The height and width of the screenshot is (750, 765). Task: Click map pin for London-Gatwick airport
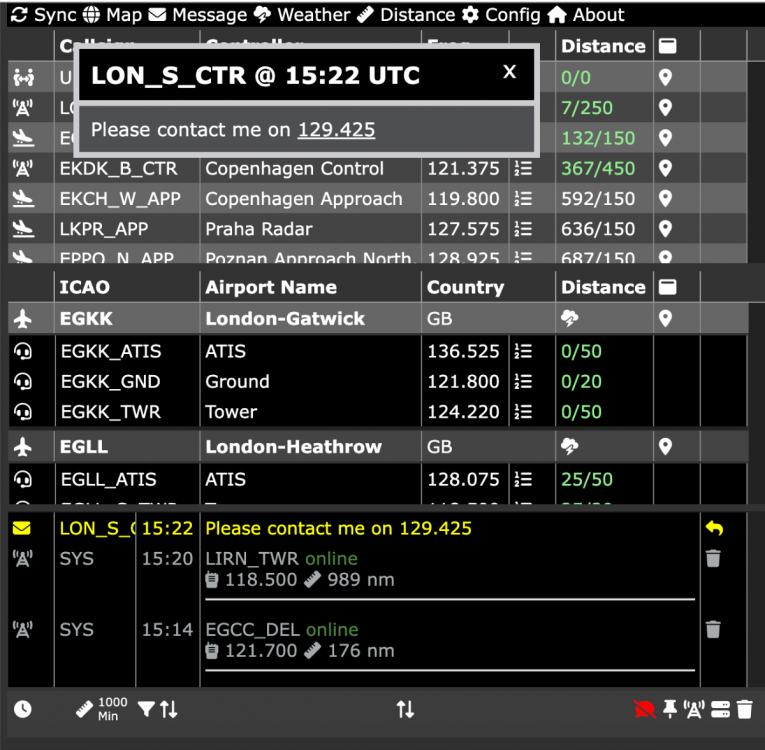[x=665, y=319]
